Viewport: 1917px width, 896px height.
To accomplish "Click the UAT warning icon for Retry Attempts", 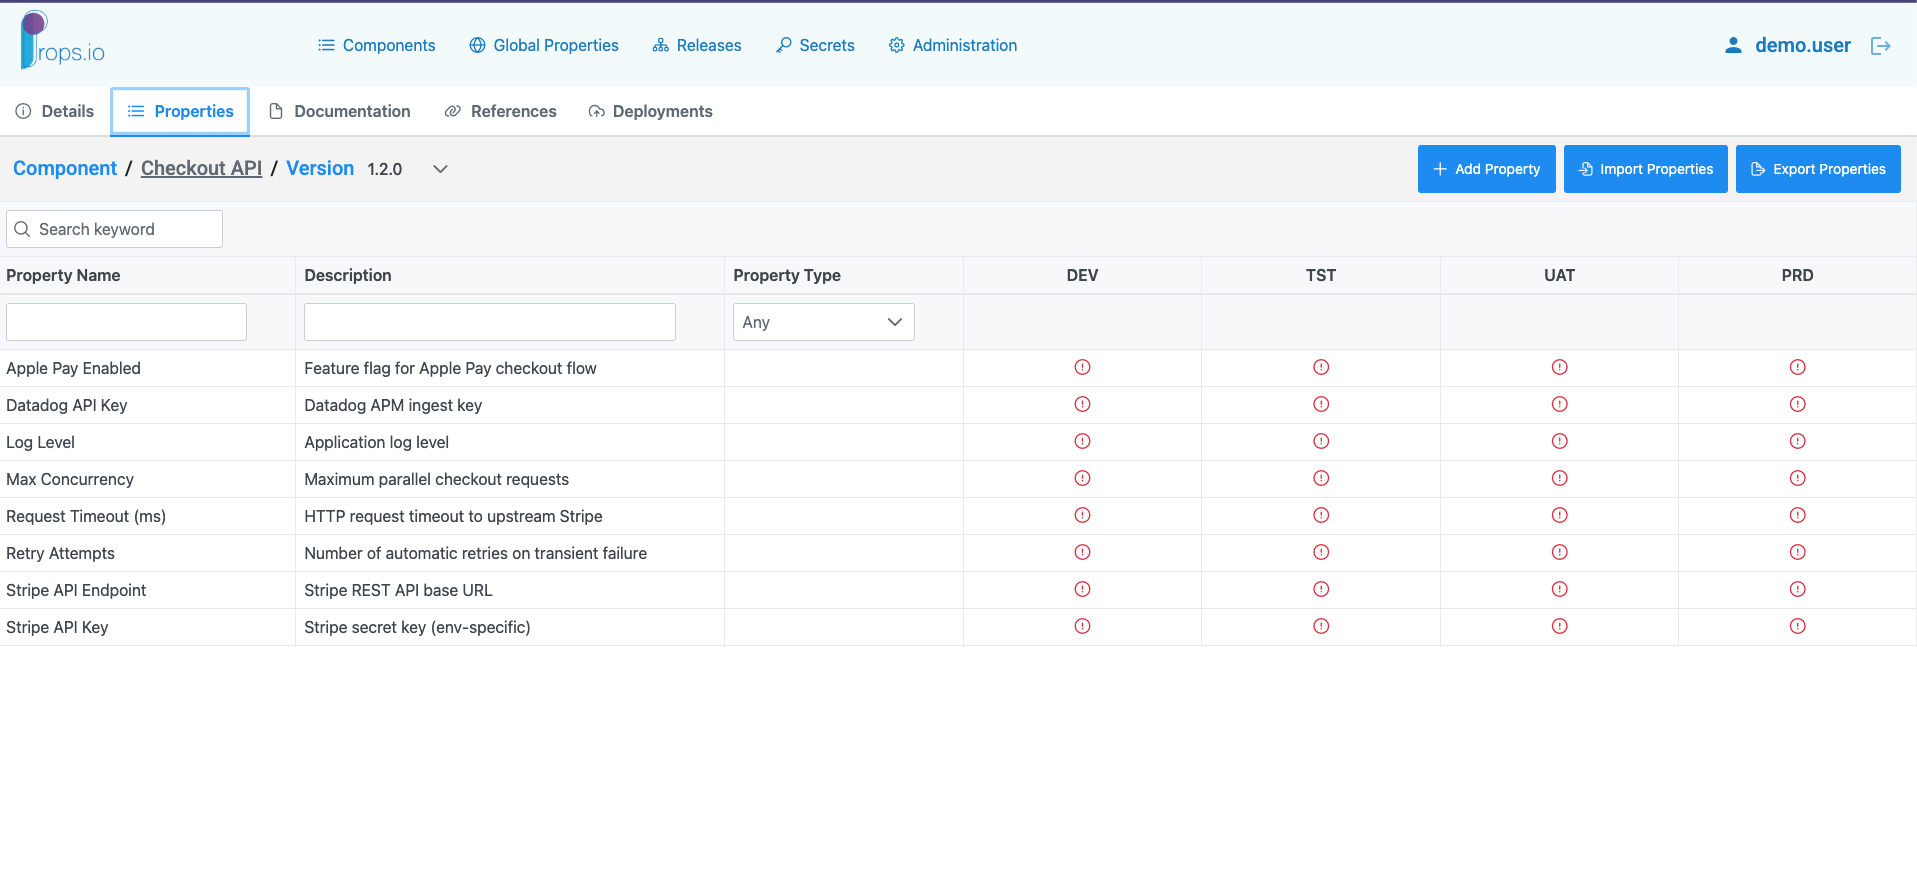I will 1559,552.
